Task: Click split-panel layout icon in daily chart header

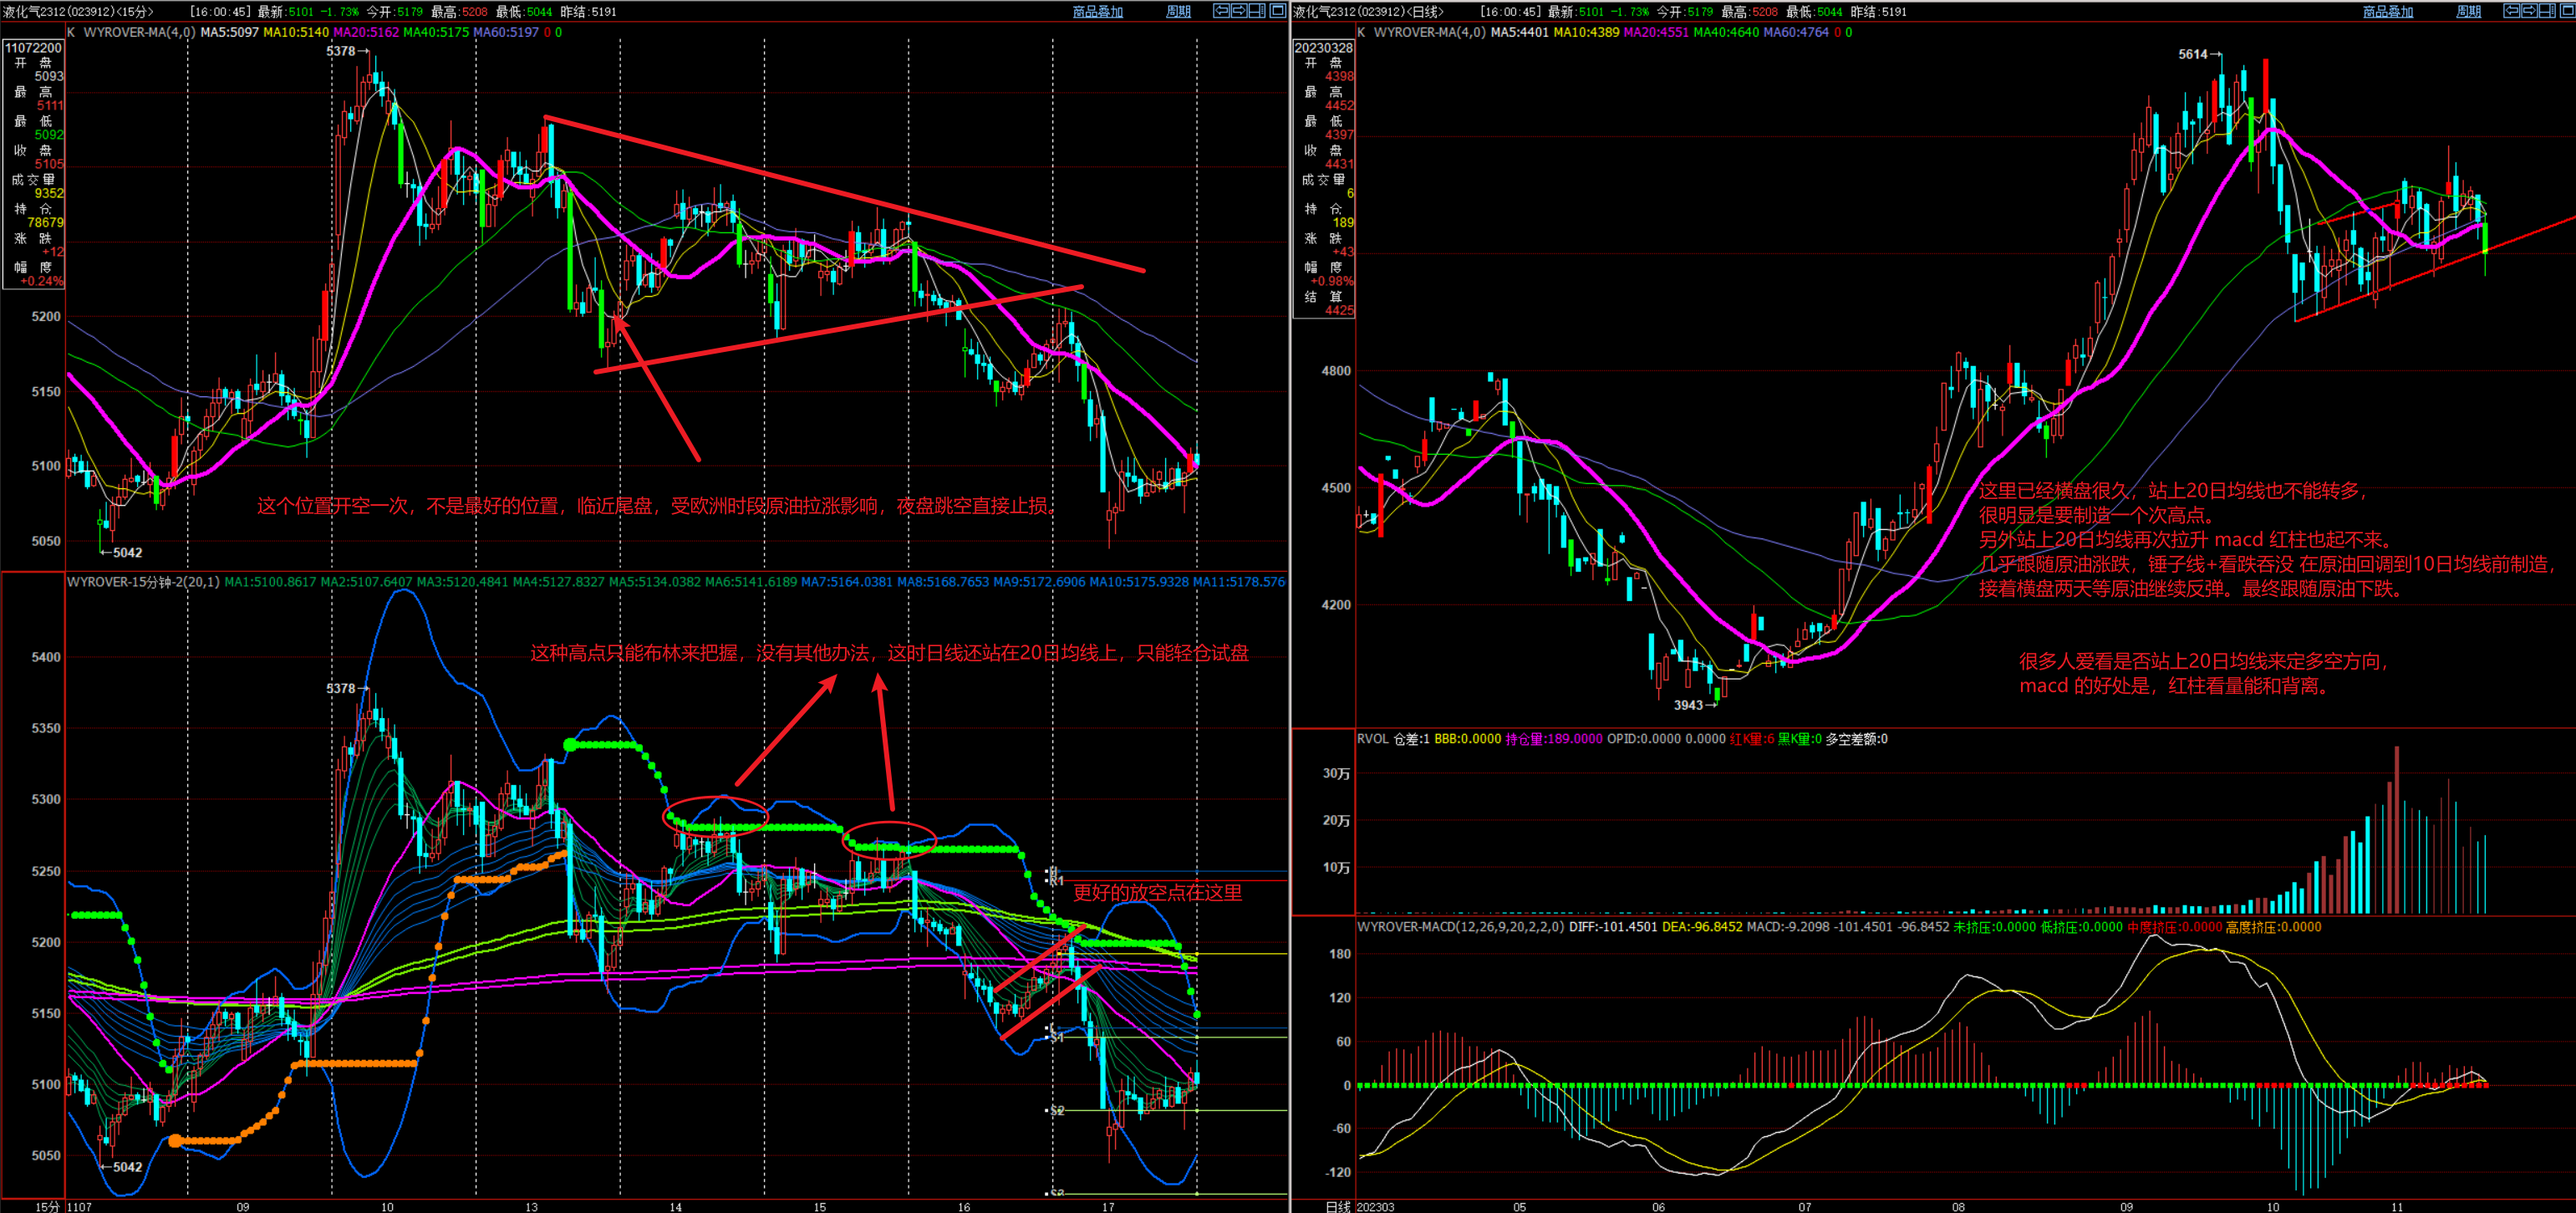Action: click(2546, 11)
